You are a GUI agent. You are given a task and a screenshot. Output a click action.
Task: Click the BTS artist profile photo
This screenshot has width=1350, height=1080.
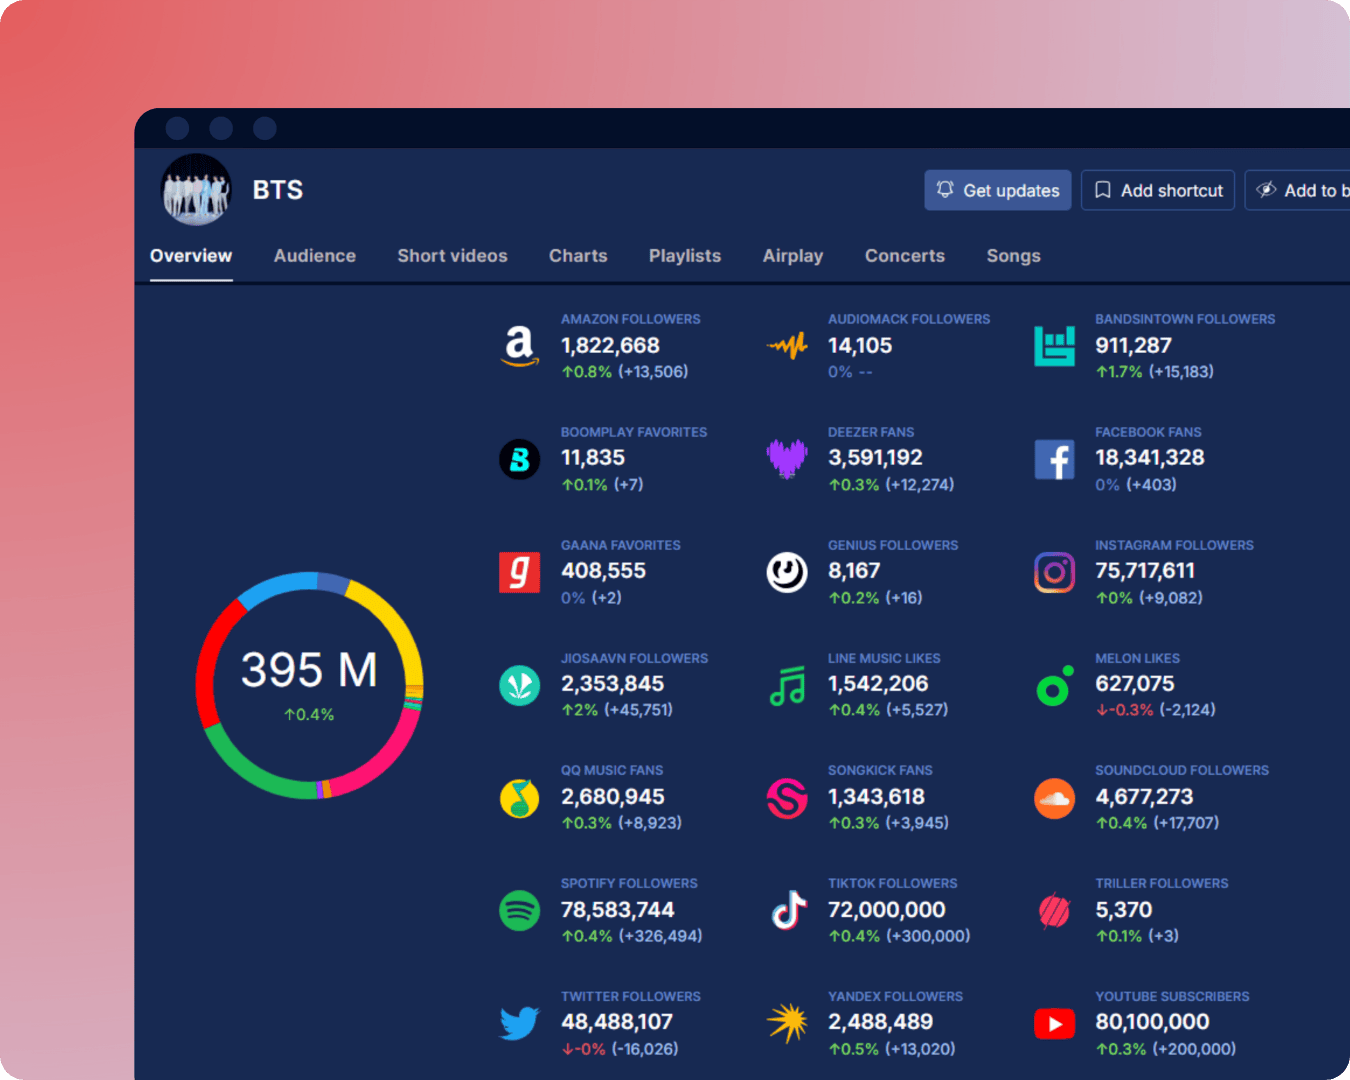196,190
